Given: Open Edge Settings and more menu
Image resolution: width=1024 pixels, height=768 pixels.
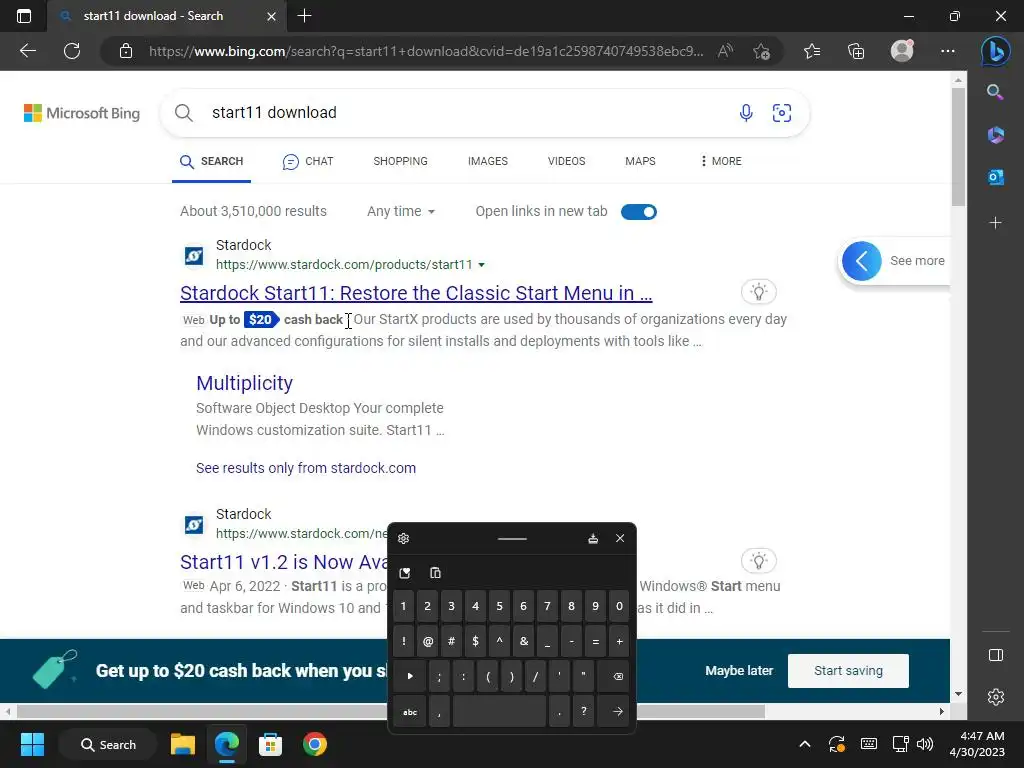Looking at the screenshot, I should point(948,51).
